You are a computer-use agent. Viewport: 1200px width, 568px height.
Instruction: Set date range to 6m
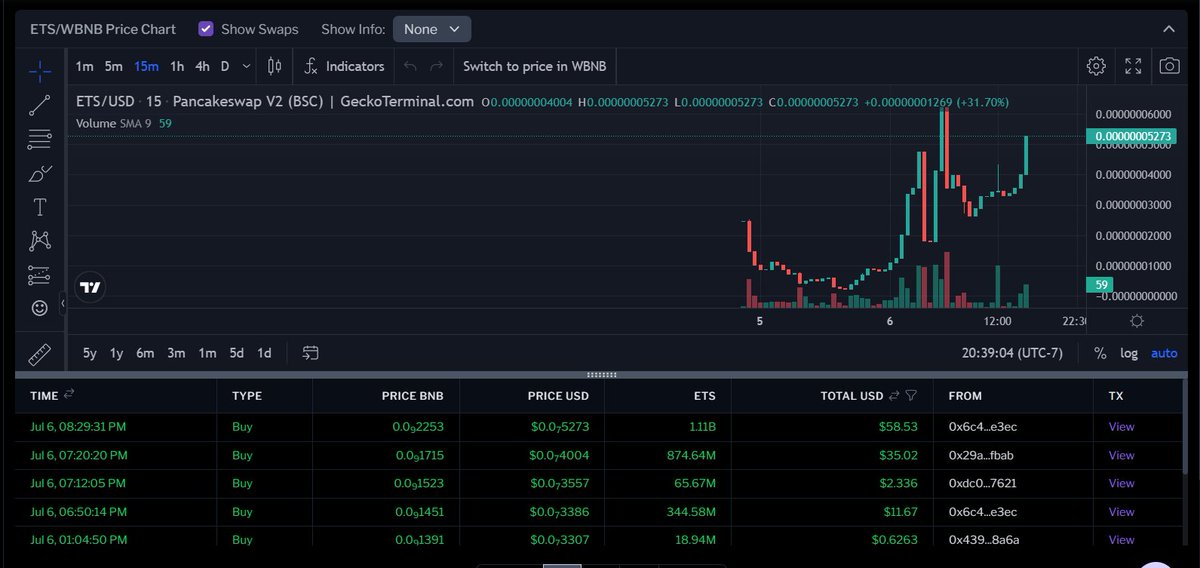[146, 353]
